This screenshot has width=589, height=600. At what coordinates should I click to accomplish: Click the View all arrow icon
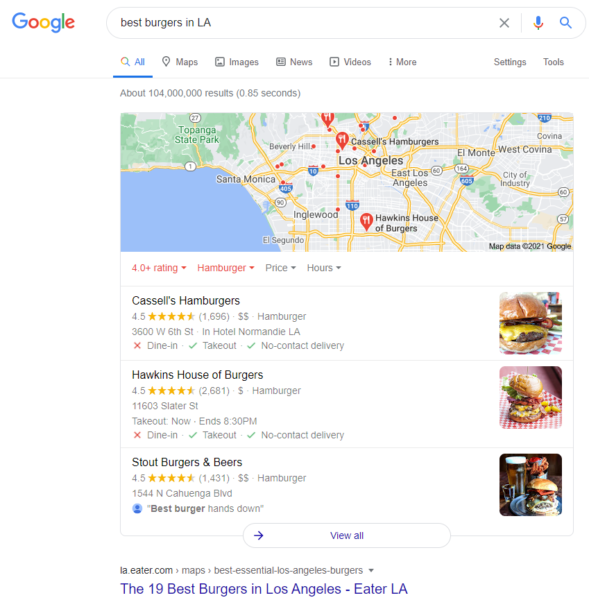(259, 535)
